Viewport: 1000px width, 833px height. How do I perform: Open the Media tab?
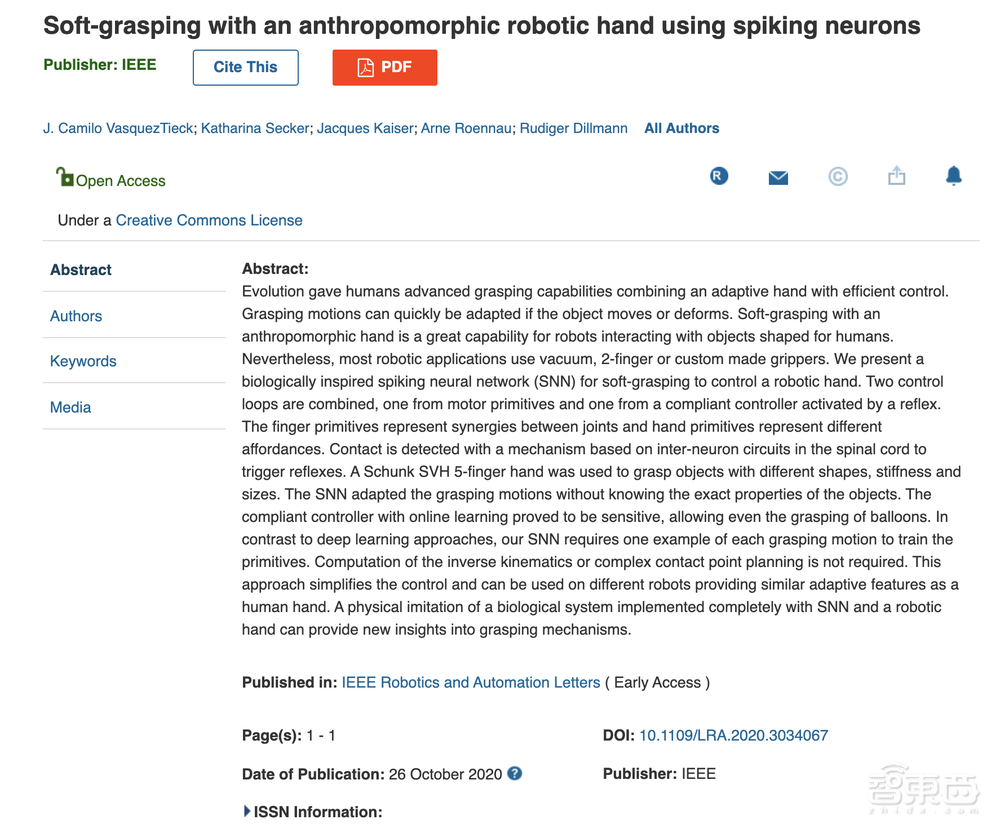pos(70,407)
